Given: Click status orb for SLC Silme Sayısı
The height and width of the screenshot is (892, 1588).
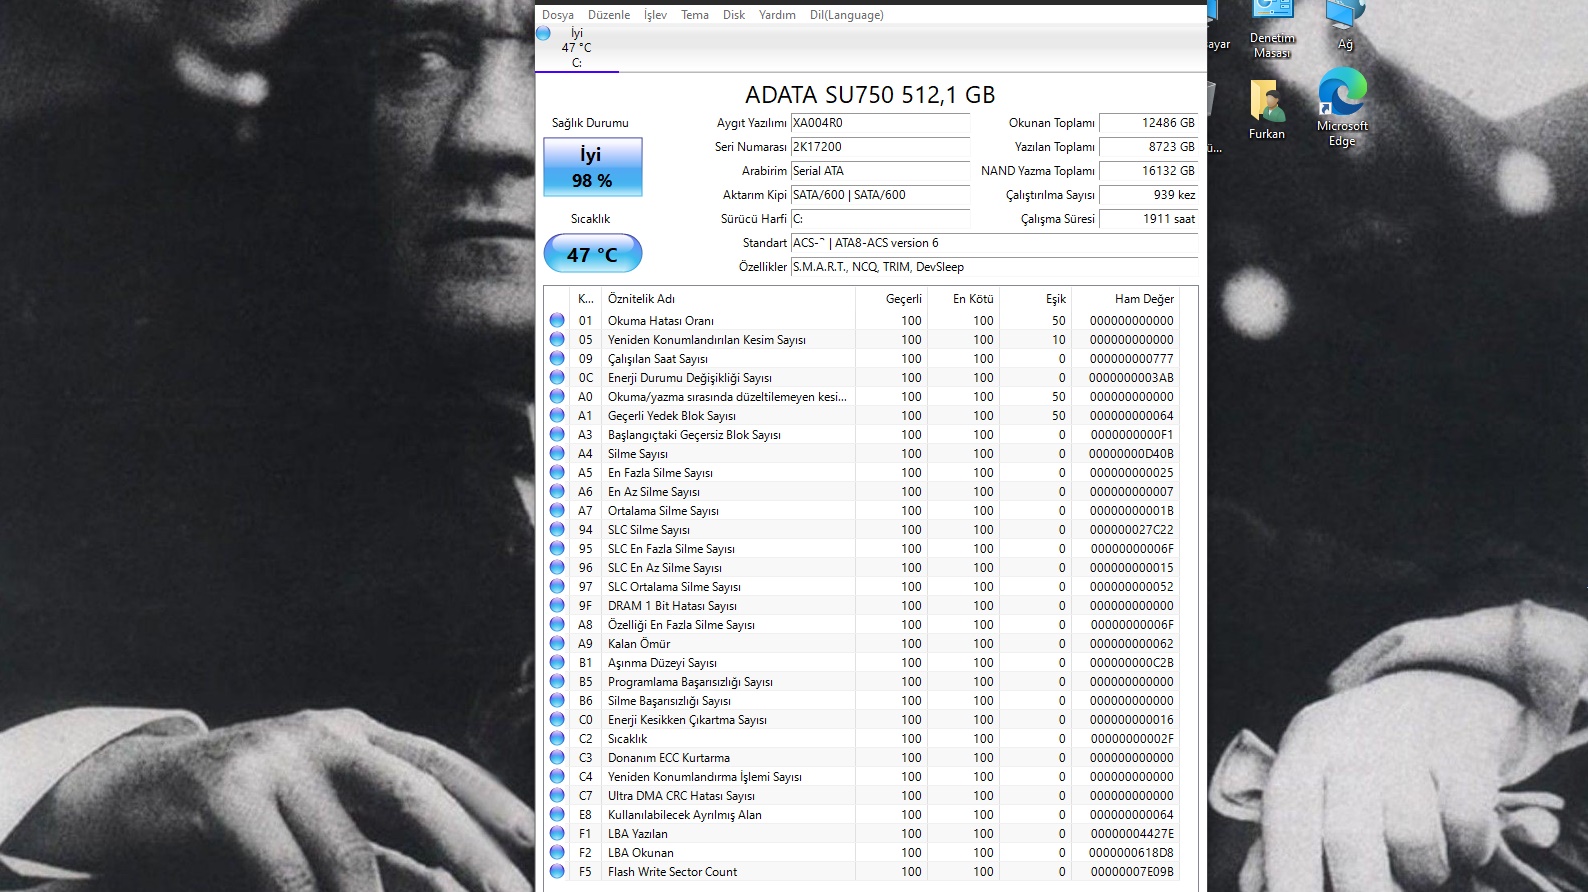Looking at the screenshot, I should pos(557,529).
